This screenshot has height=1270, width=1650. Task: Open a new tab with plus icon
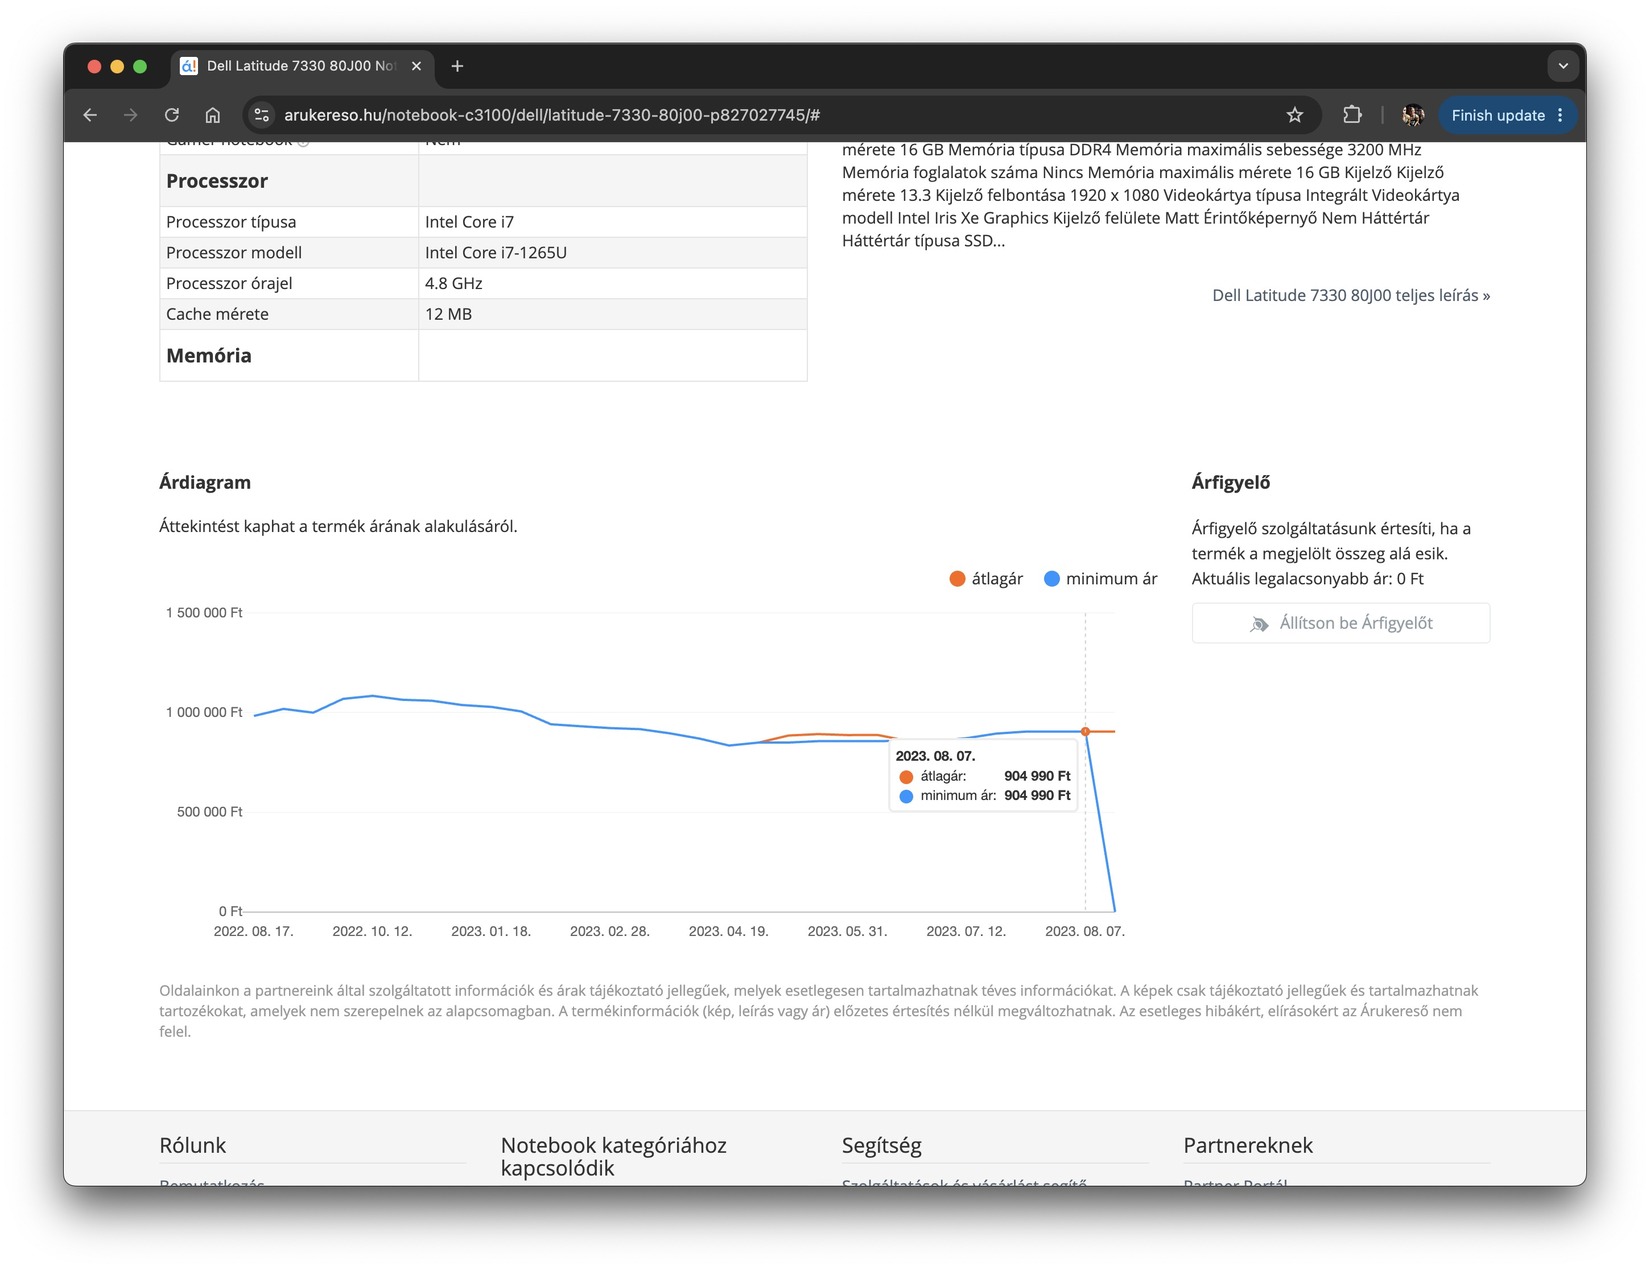[457, 66]
